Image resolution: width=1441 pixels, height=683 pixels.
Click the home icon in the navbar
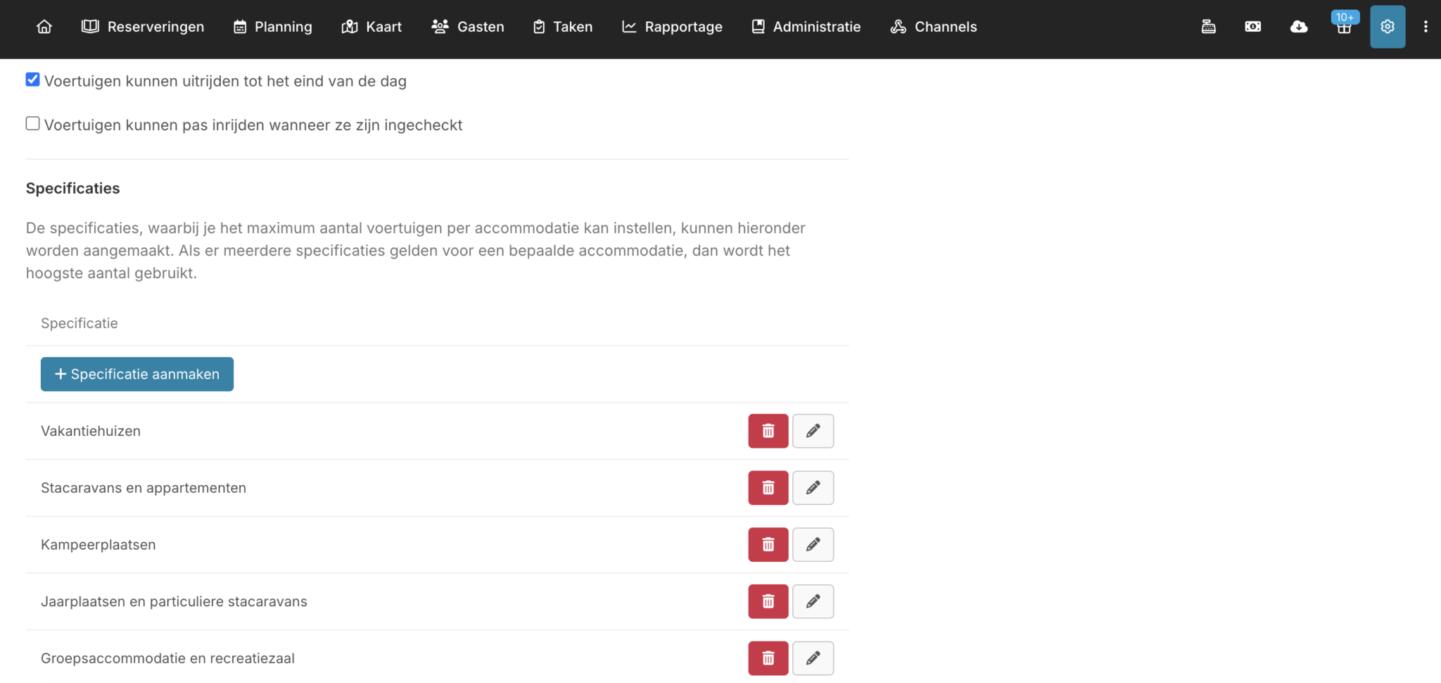coord(44,27)
